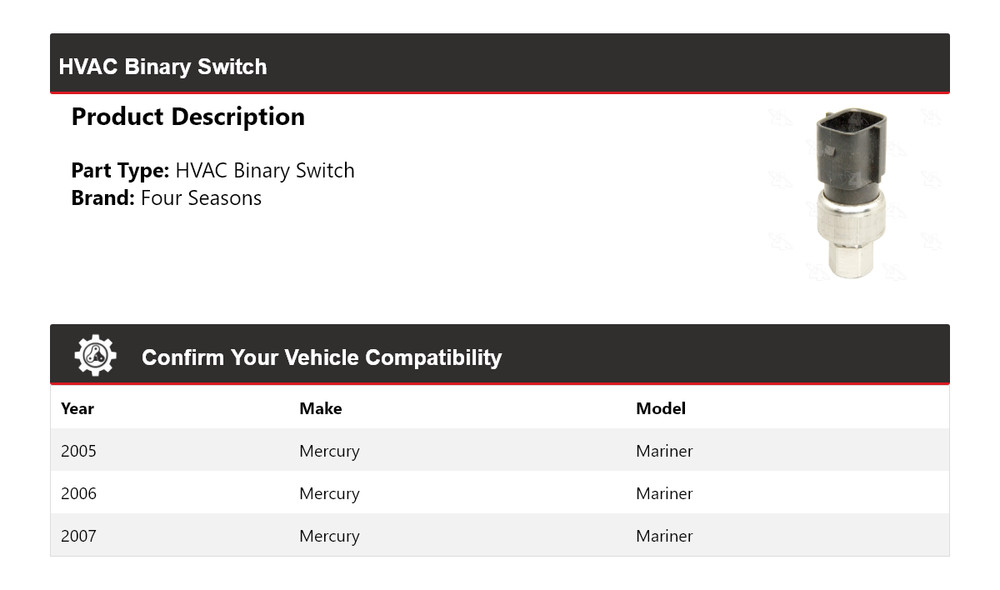The height and width of the screenshot is (590, 1000).
Task: Click the Model column header
Action: (x=661, y=408)
